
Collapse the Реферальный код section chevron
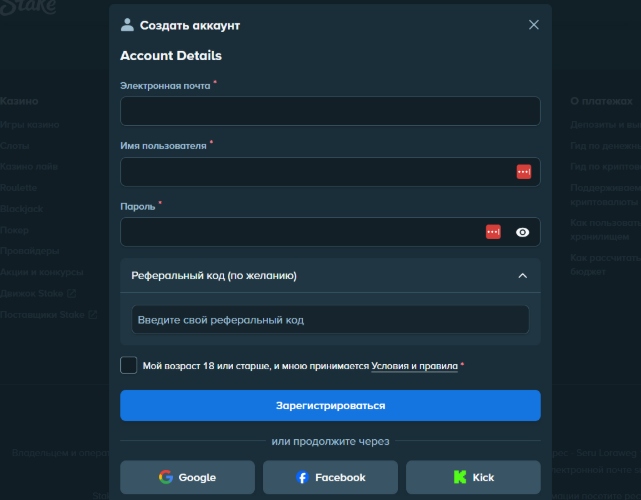pos(522,276)
